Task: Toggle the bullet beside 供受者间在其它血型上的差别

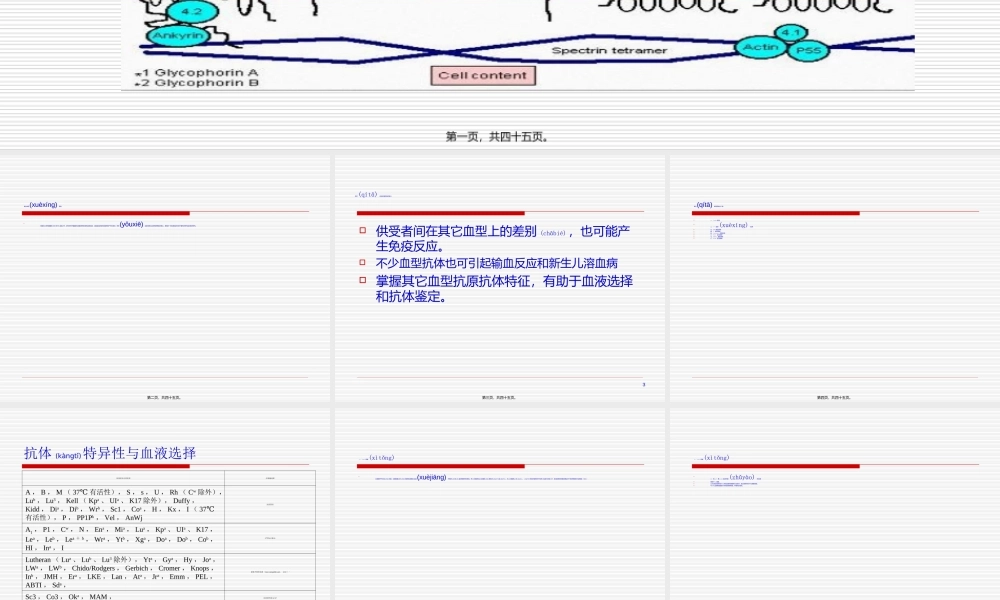Action: click(361, 231)
